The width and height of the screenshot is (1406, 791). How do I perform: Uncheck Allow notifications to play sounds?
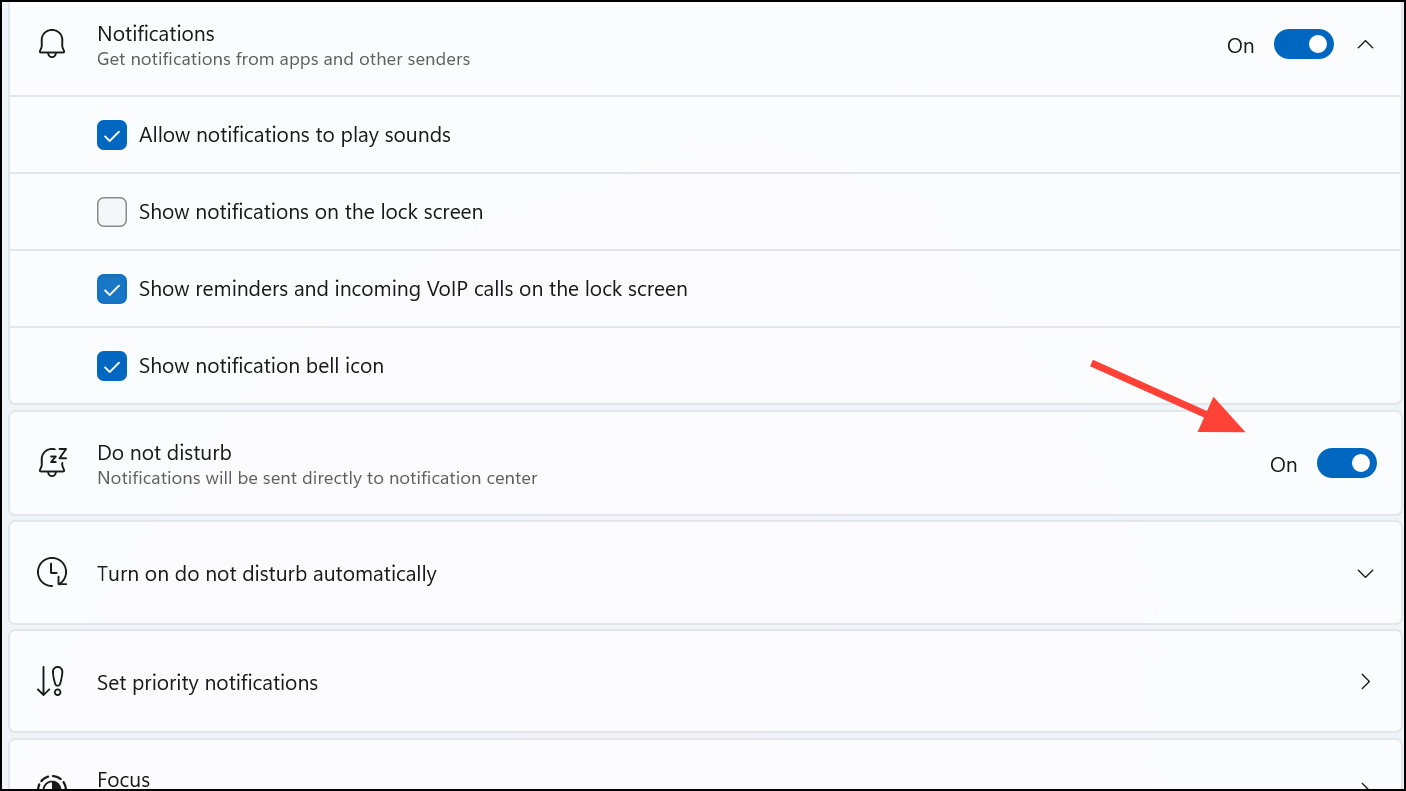coord(112,135)
